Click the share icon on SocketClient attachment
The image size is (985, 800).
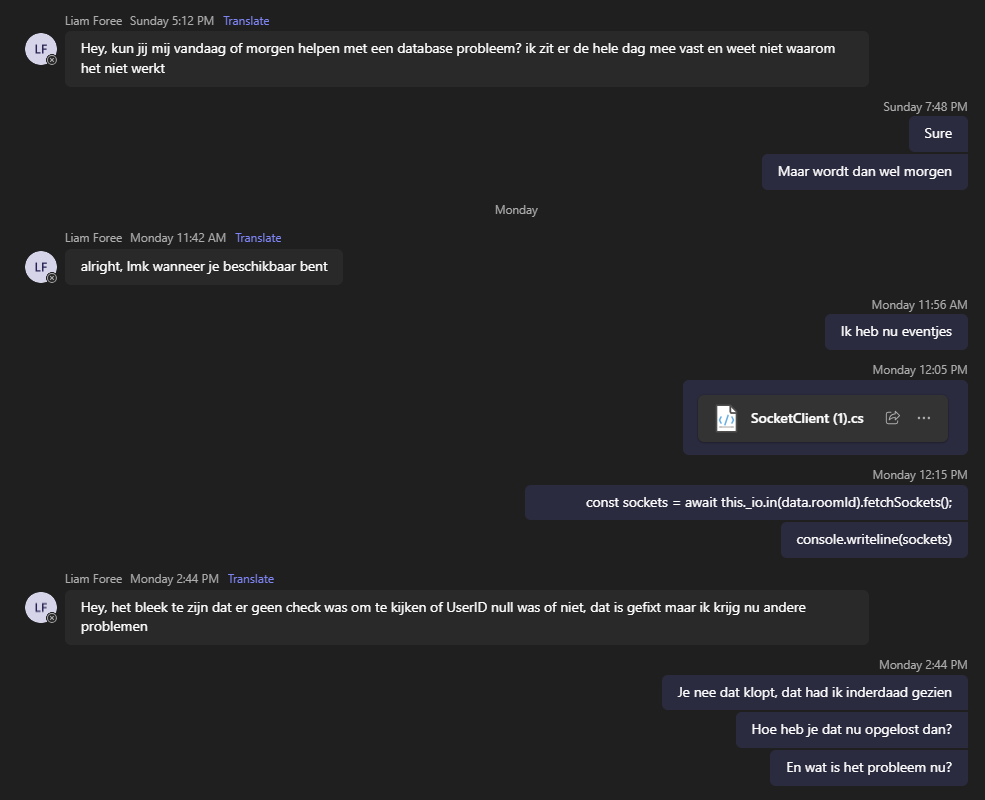[892, 418]
